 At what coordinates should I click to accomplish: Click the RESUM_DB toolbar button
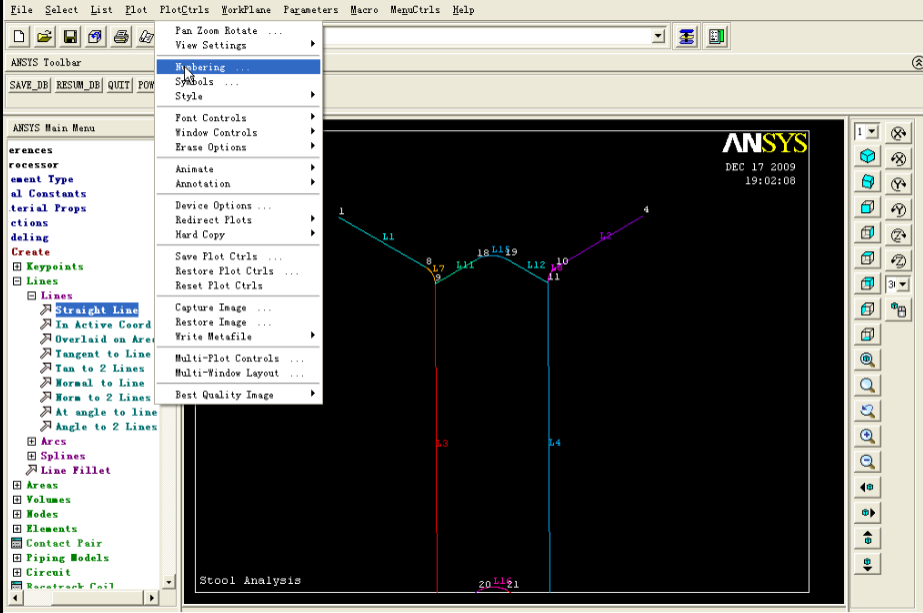click(78, 85)
